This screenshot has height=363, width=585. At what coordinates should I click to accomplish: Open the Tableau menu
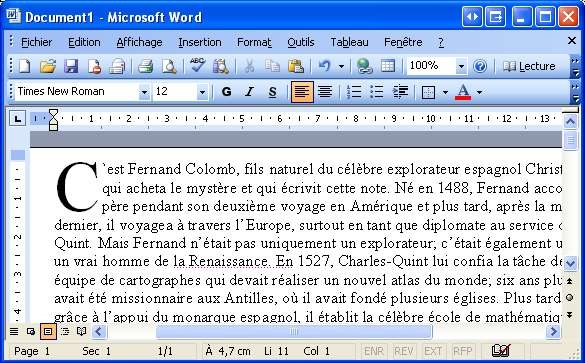[349, 42]
